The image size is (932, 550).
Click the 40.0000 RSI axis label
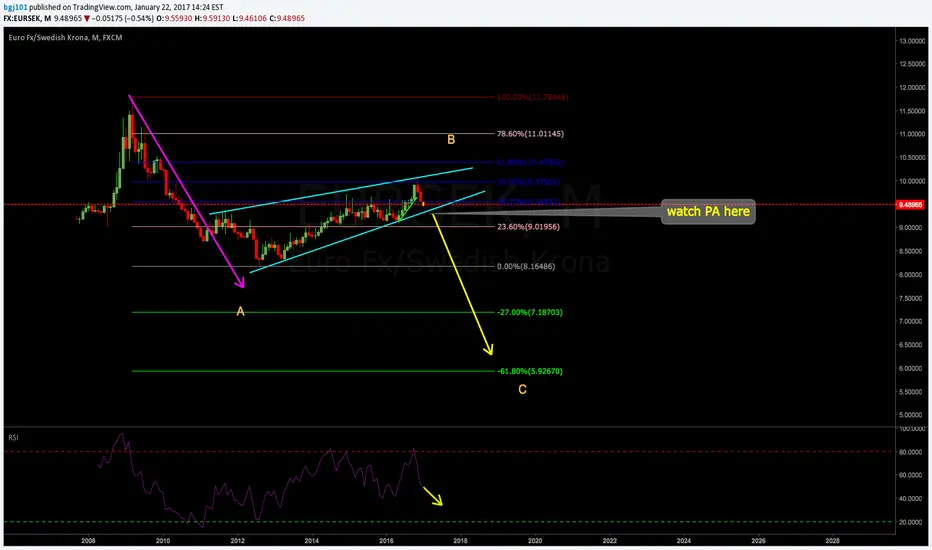click(912, 498)
